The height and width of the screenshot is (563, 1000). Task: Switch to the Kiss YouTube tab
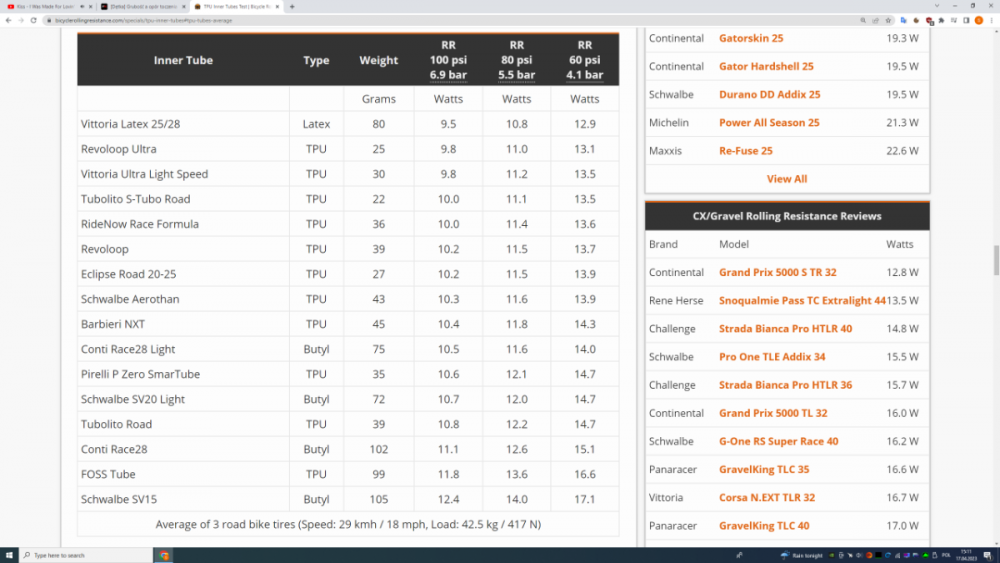(48, 6)
